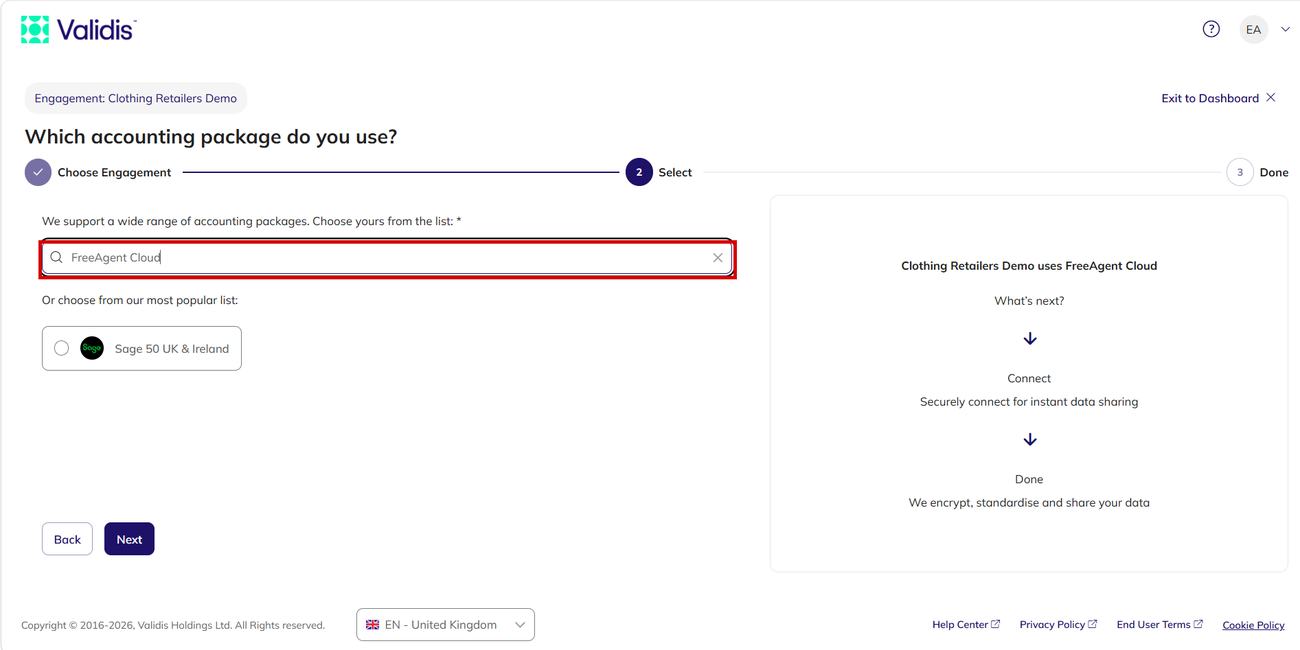Open the Privacy Policy link
This screenshot has height=650, width=1300.
coord(1058,625)
